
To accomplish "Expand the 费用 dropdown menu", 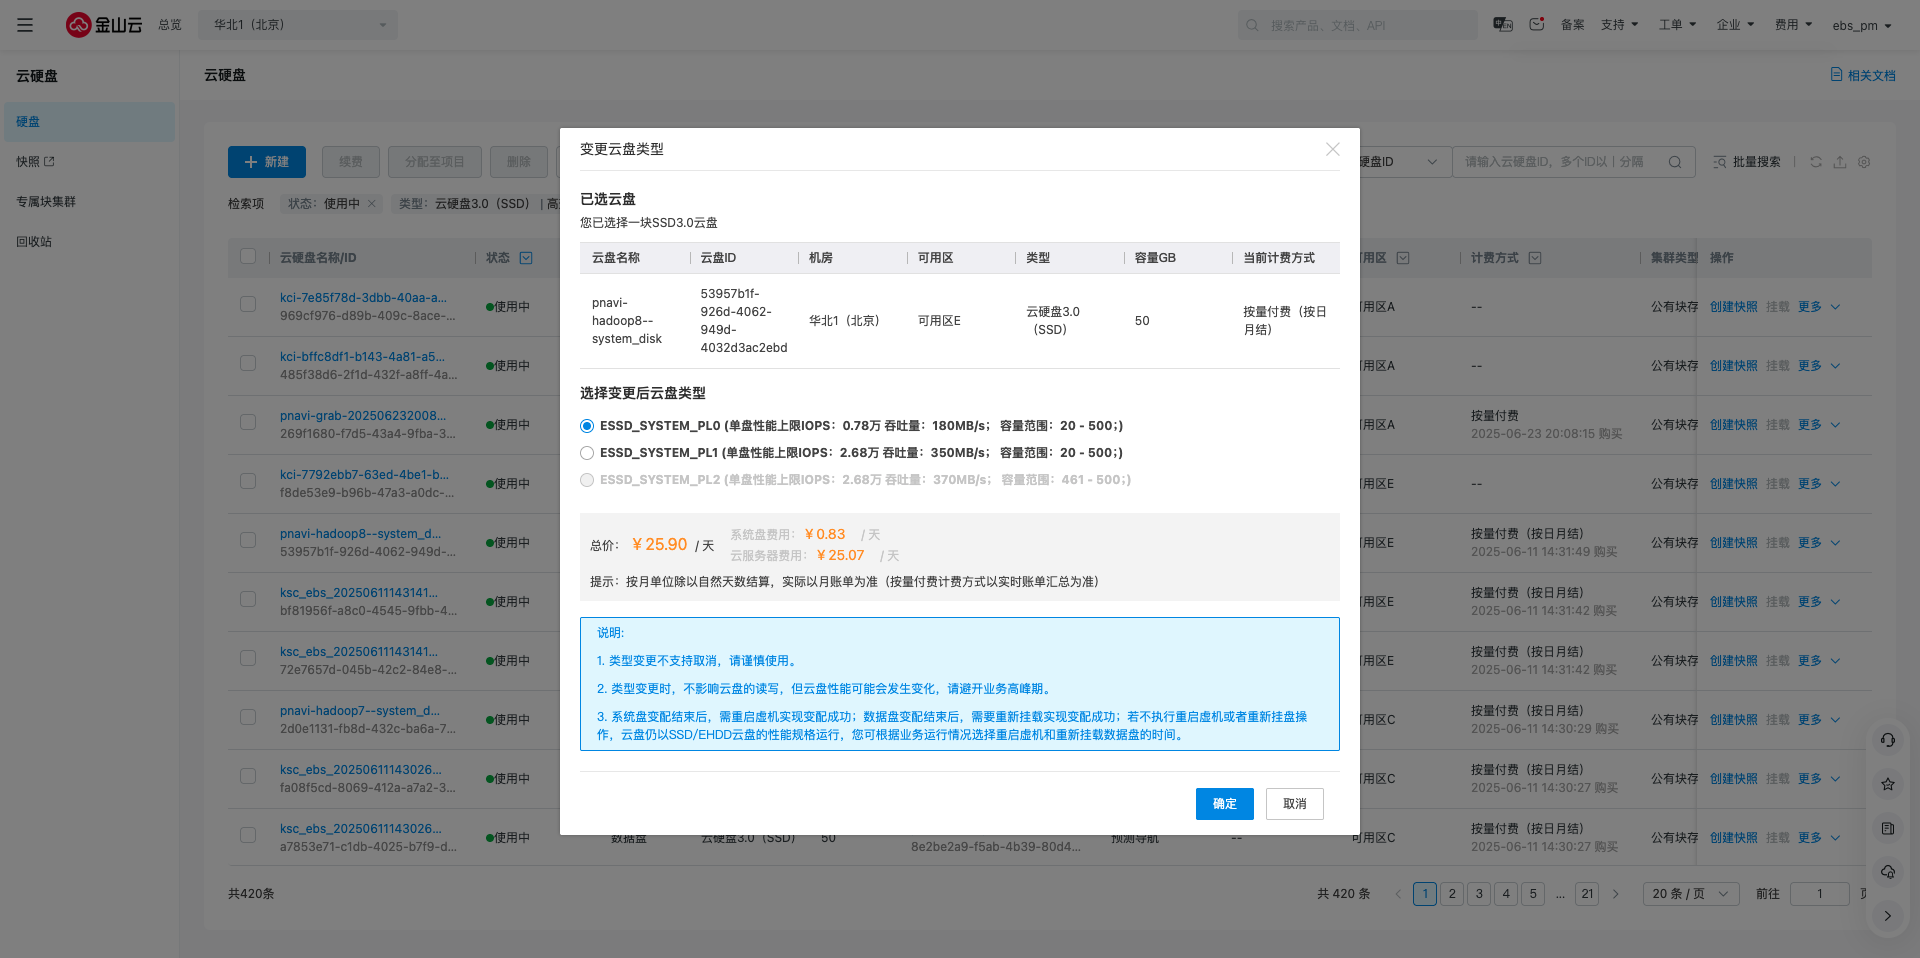I will (x=1794, y=25).
